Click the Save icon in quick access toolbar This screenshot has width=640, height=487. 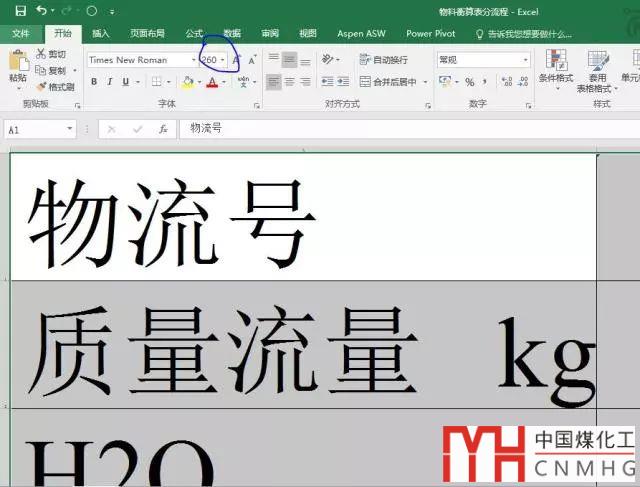pos(20,11)
